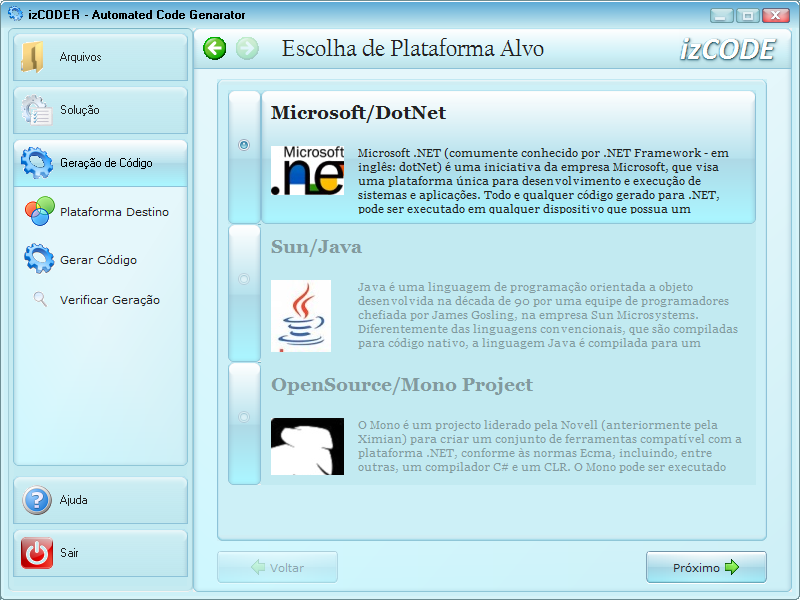Close the izCODER window
This screenshot has width=800, height=600.
pos(776,15)
